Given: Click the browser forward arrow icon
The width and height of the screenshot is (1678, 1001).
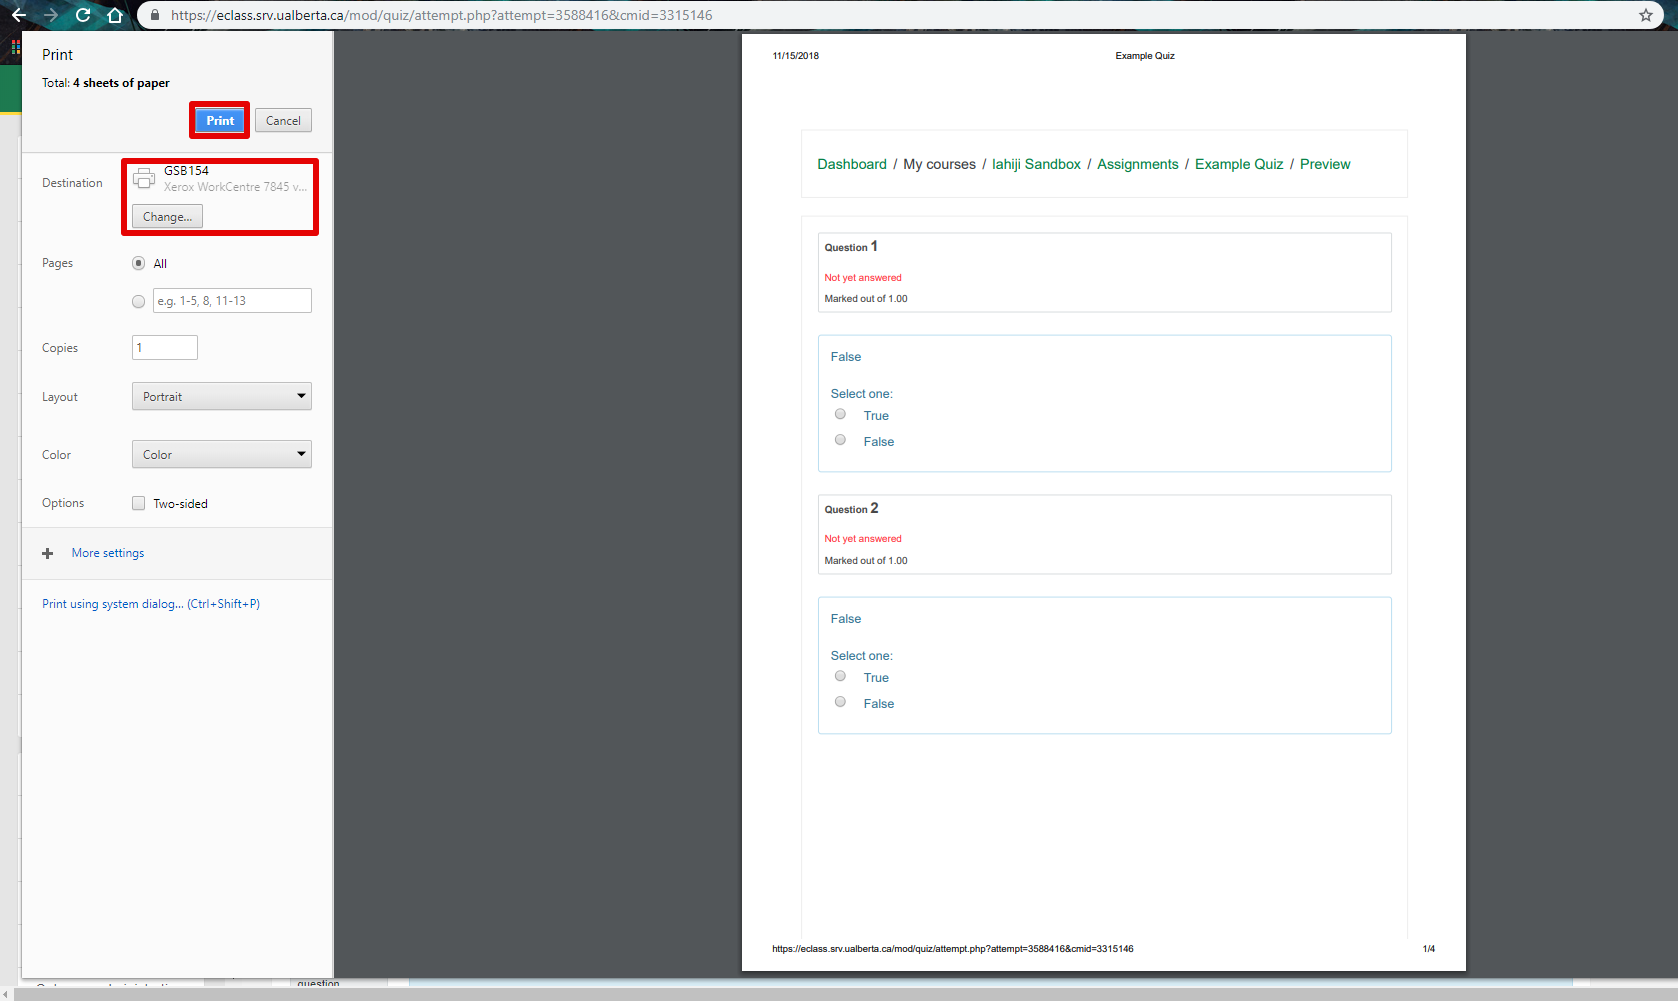Looking at the screenshot, I should [x=51, y=15].
